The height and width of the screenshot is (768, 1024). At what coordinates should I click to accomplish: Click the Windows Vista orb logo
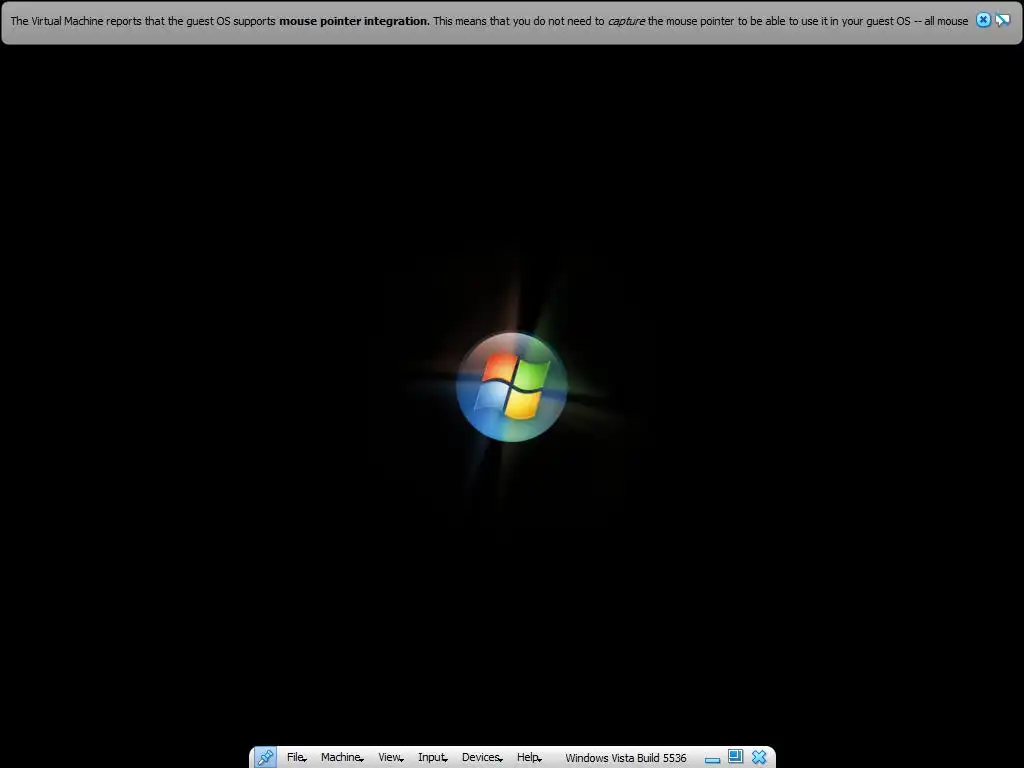512,387
